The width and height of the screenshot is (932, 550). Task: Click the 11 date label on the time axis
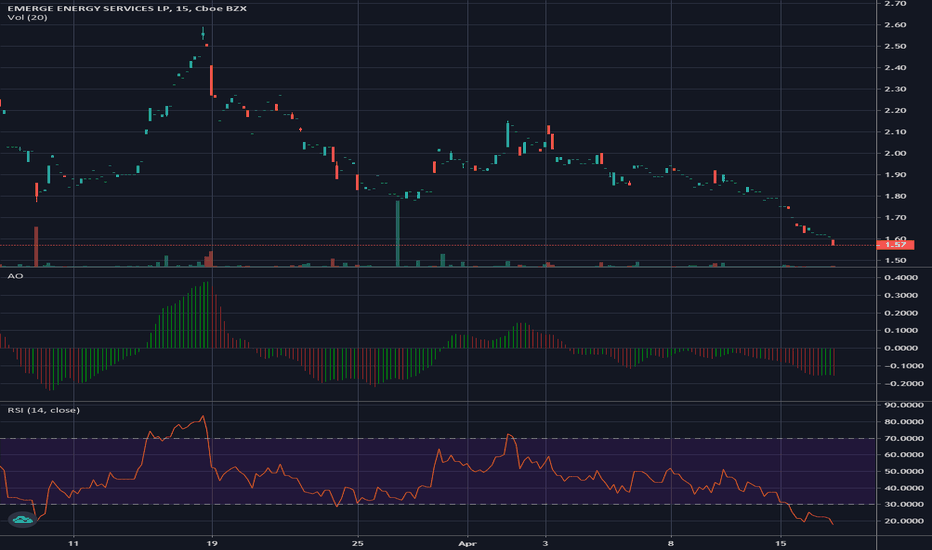click(73, 543)
